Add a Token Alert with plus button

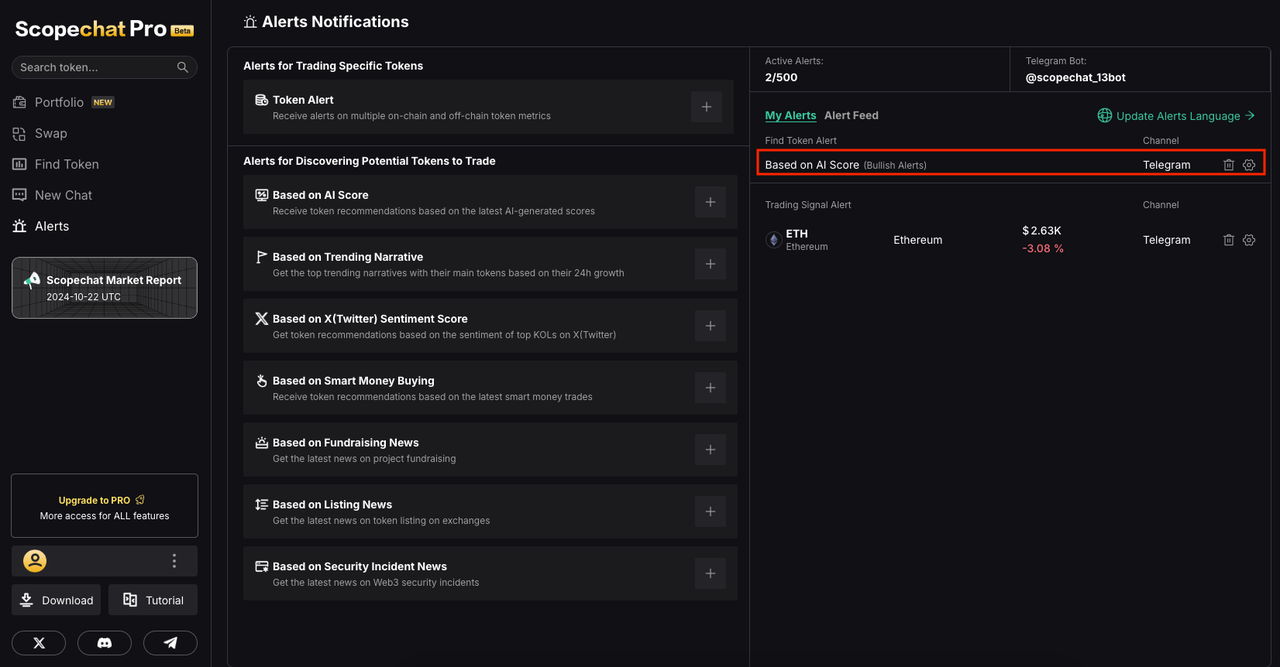click(x=706, y=107)
